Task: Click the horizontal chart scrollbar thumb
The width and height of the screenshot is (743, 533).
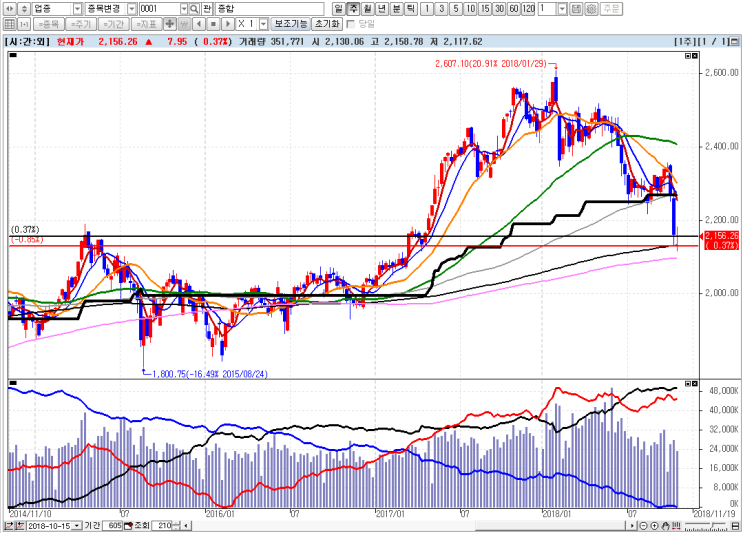Action: pos(553,525)
